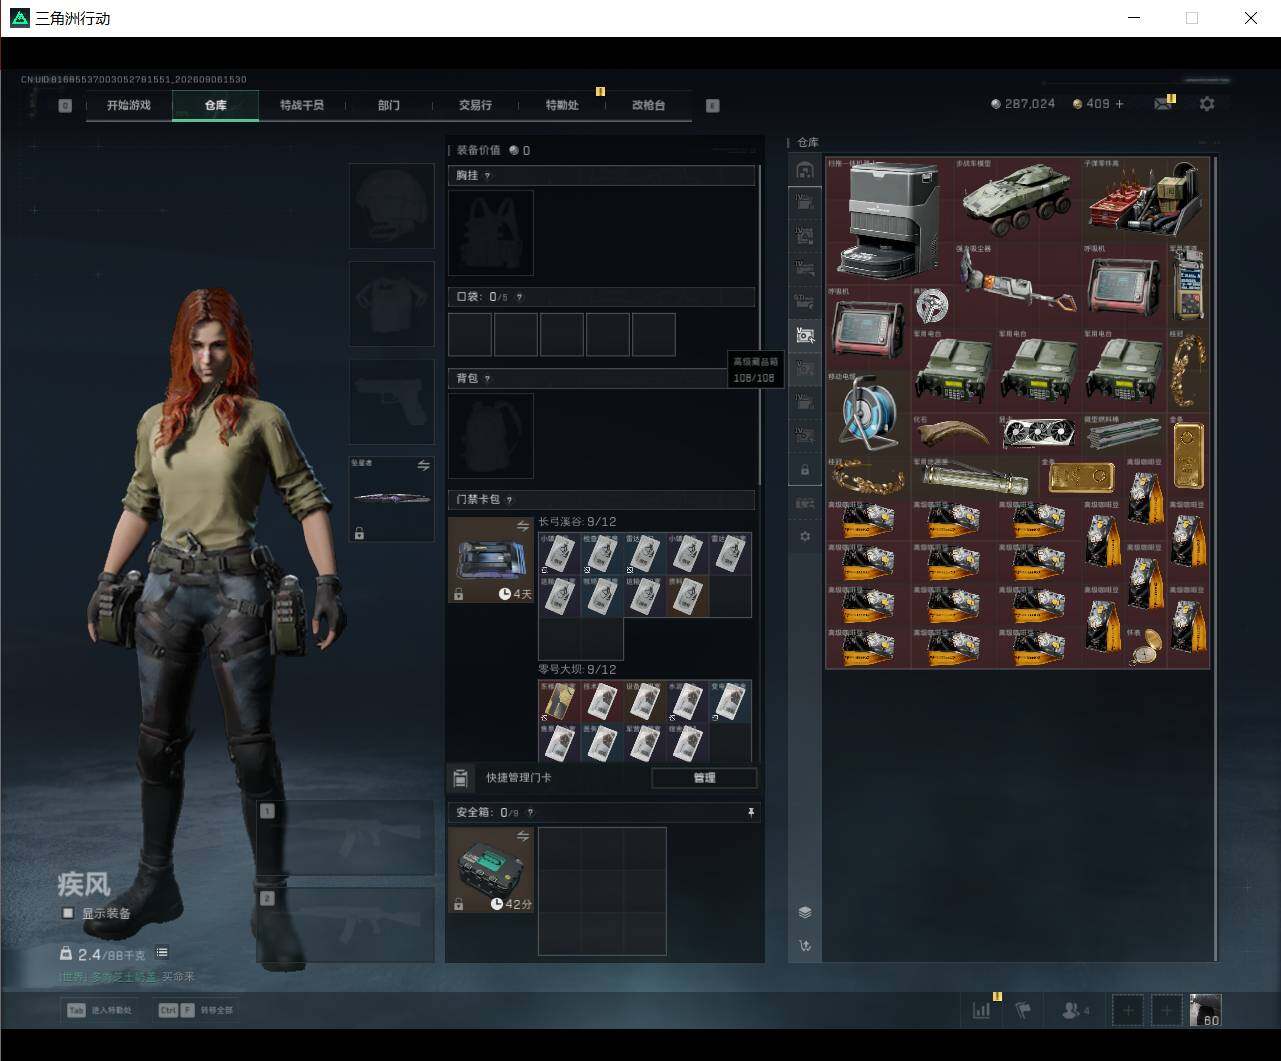Click the sort warehouse icon at sidebar bottom
This screenshot has height=1061, width=1281.
click(x=805, y=946)
